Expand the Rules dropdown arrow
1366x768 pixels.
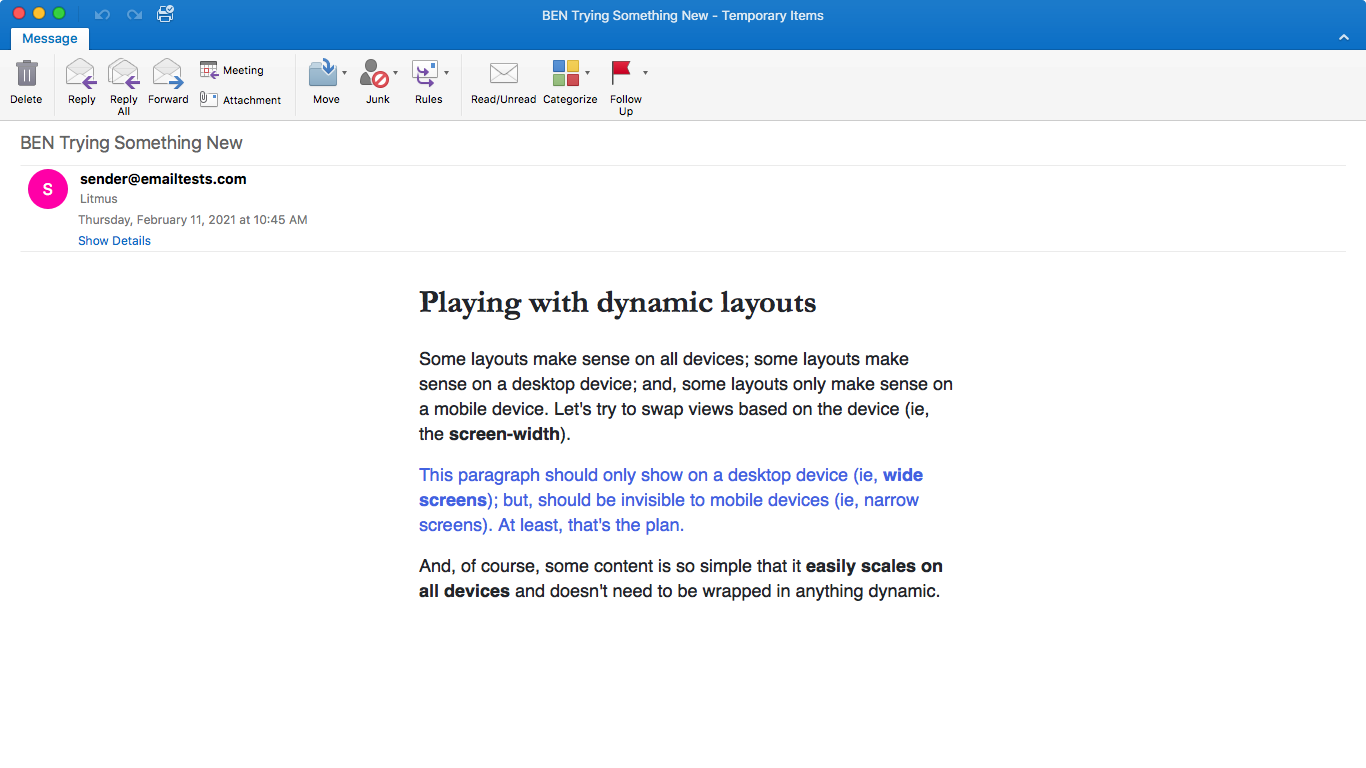pyautogui.click(x=446, y=73)
